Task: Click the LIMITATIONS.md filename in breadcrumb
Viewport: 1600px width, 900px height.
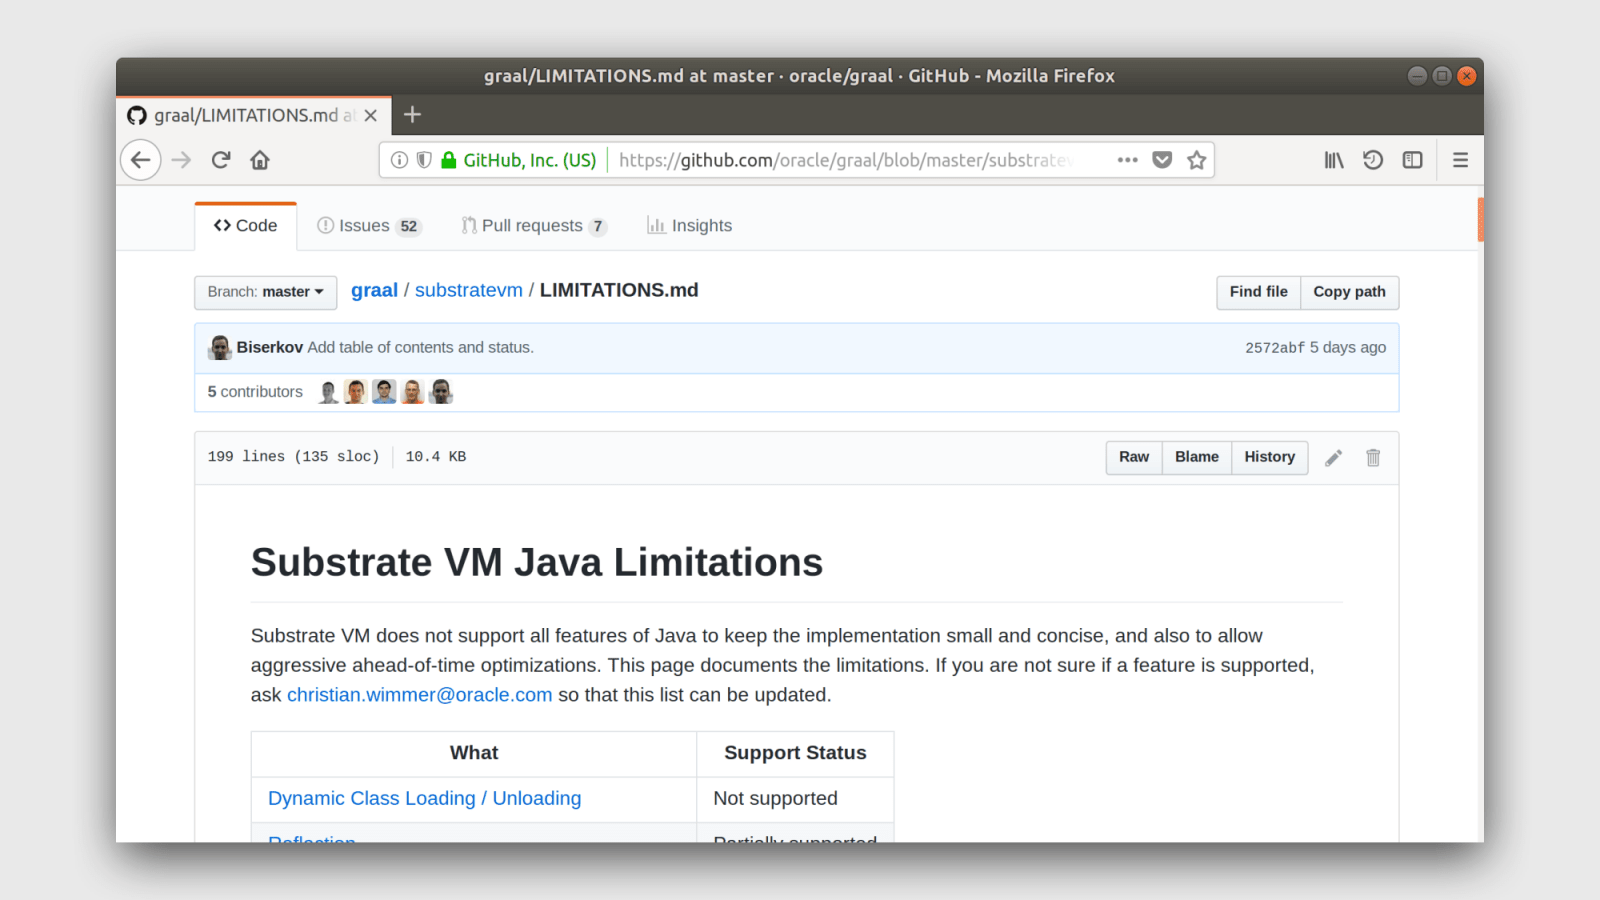Action: 619,290
